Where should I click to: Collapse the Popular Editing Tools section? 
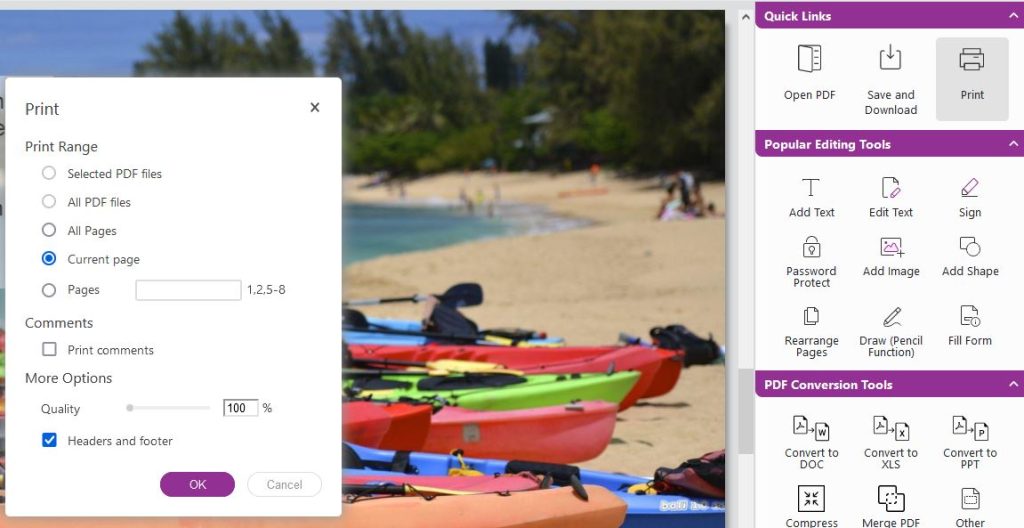1014,144
